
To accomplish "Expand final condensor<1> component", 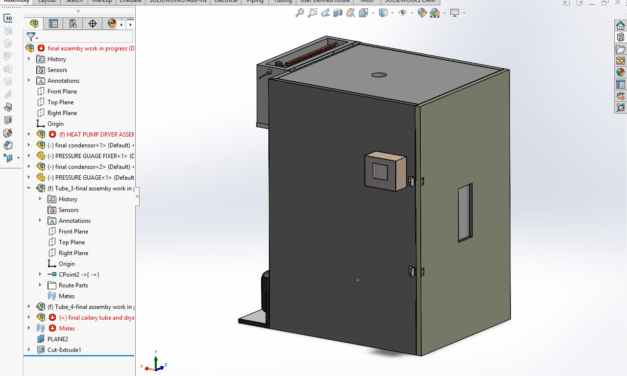I will pos(29,145).
